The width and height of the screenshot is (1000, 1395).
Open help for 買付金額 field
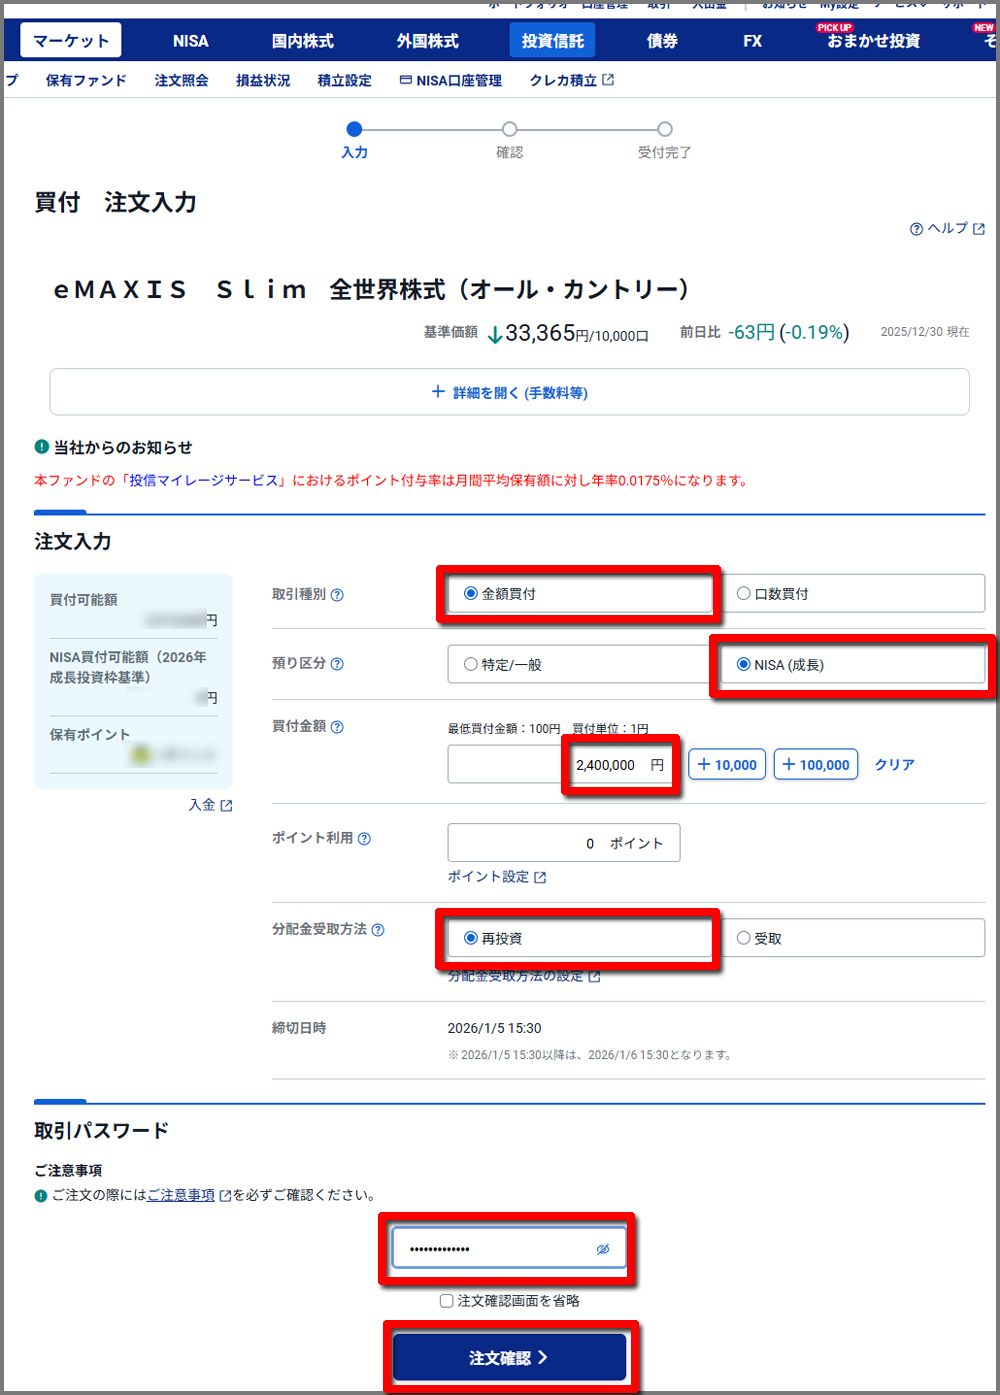coord(337,727)
